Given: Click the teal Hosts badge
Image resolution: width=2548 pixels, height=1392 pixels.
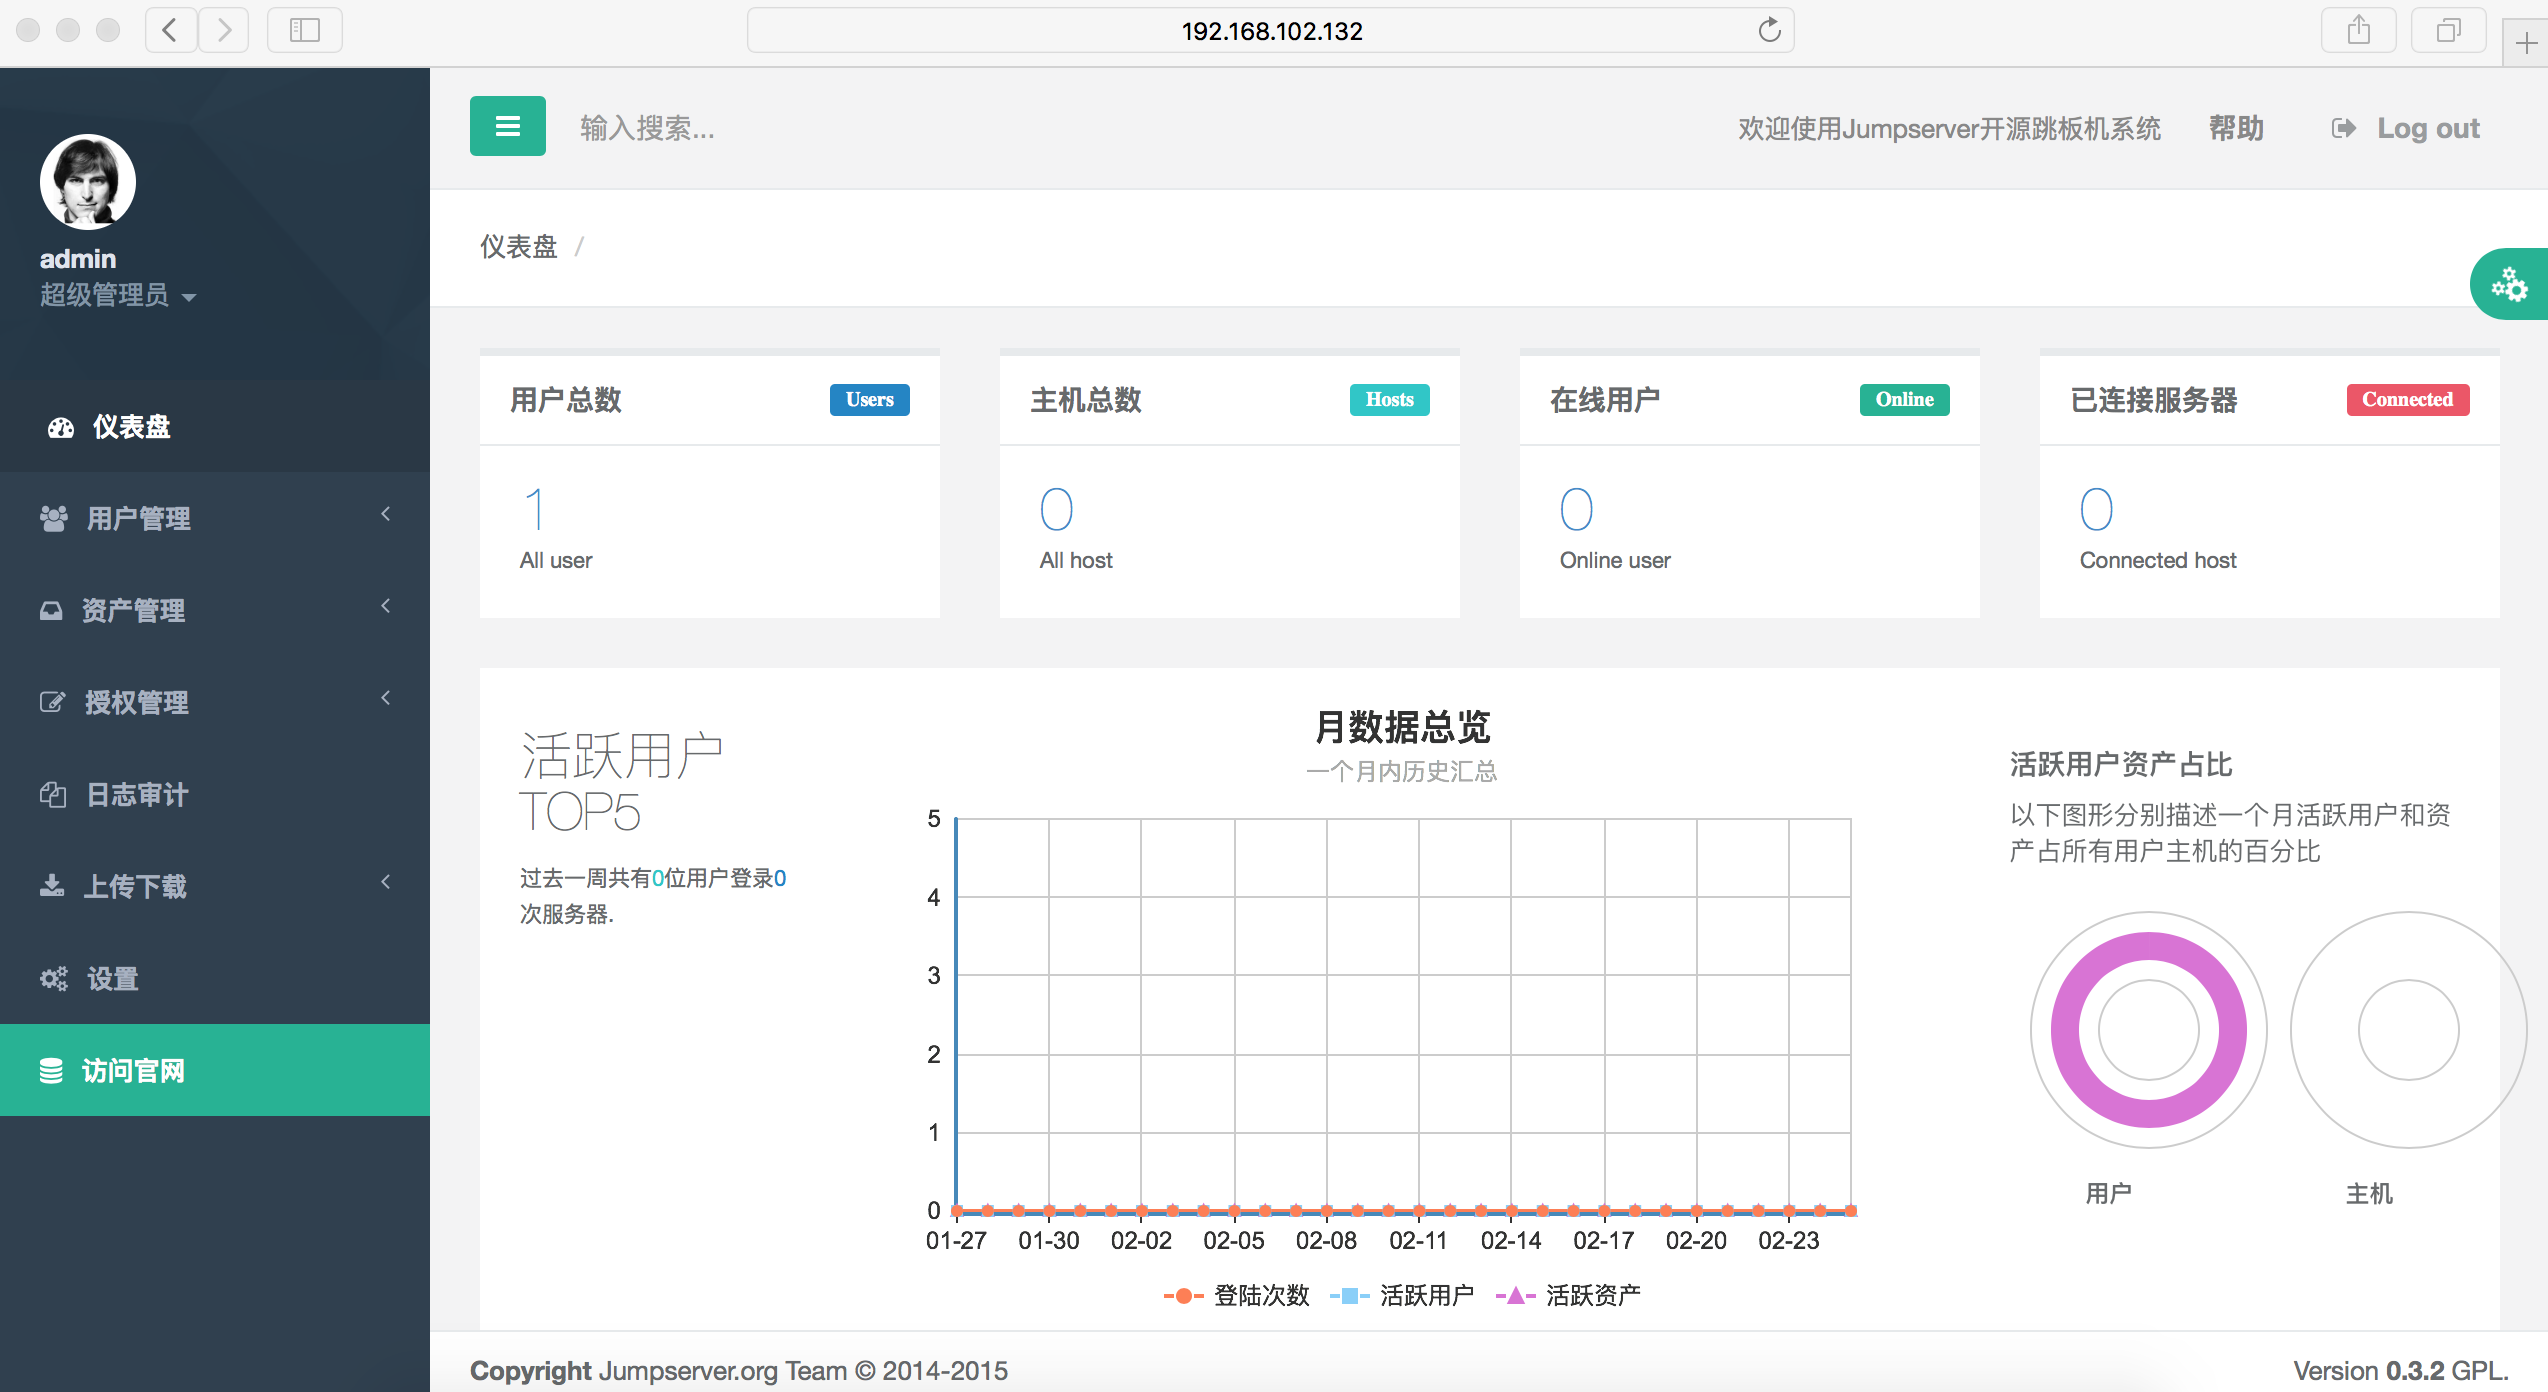Looking at the screenshot, I should pos(1389,399).
